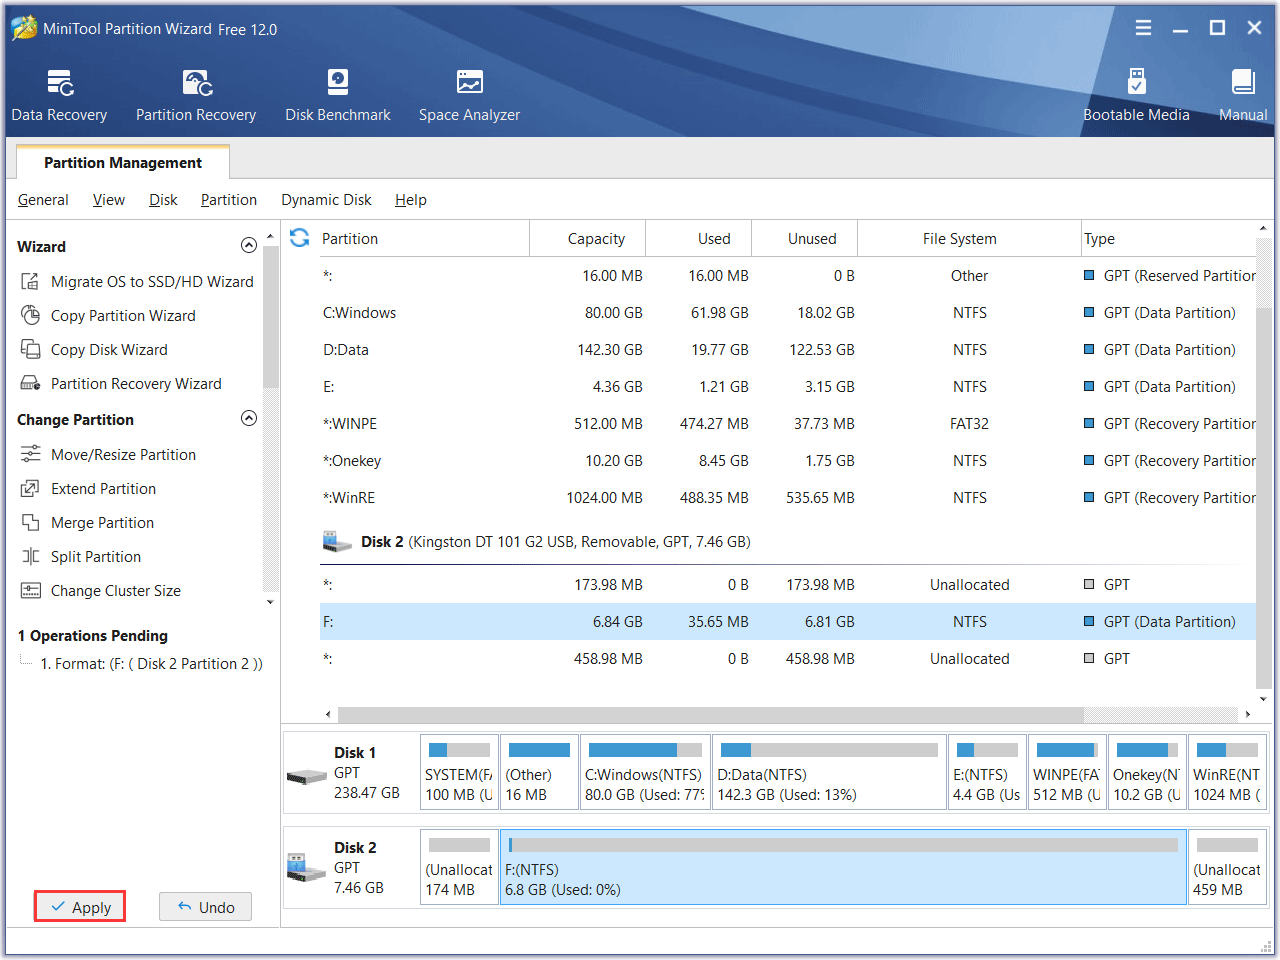Viewport: 1280px width, 960px height.
Task: Click the Extend Partition icon
Action: 30,489
